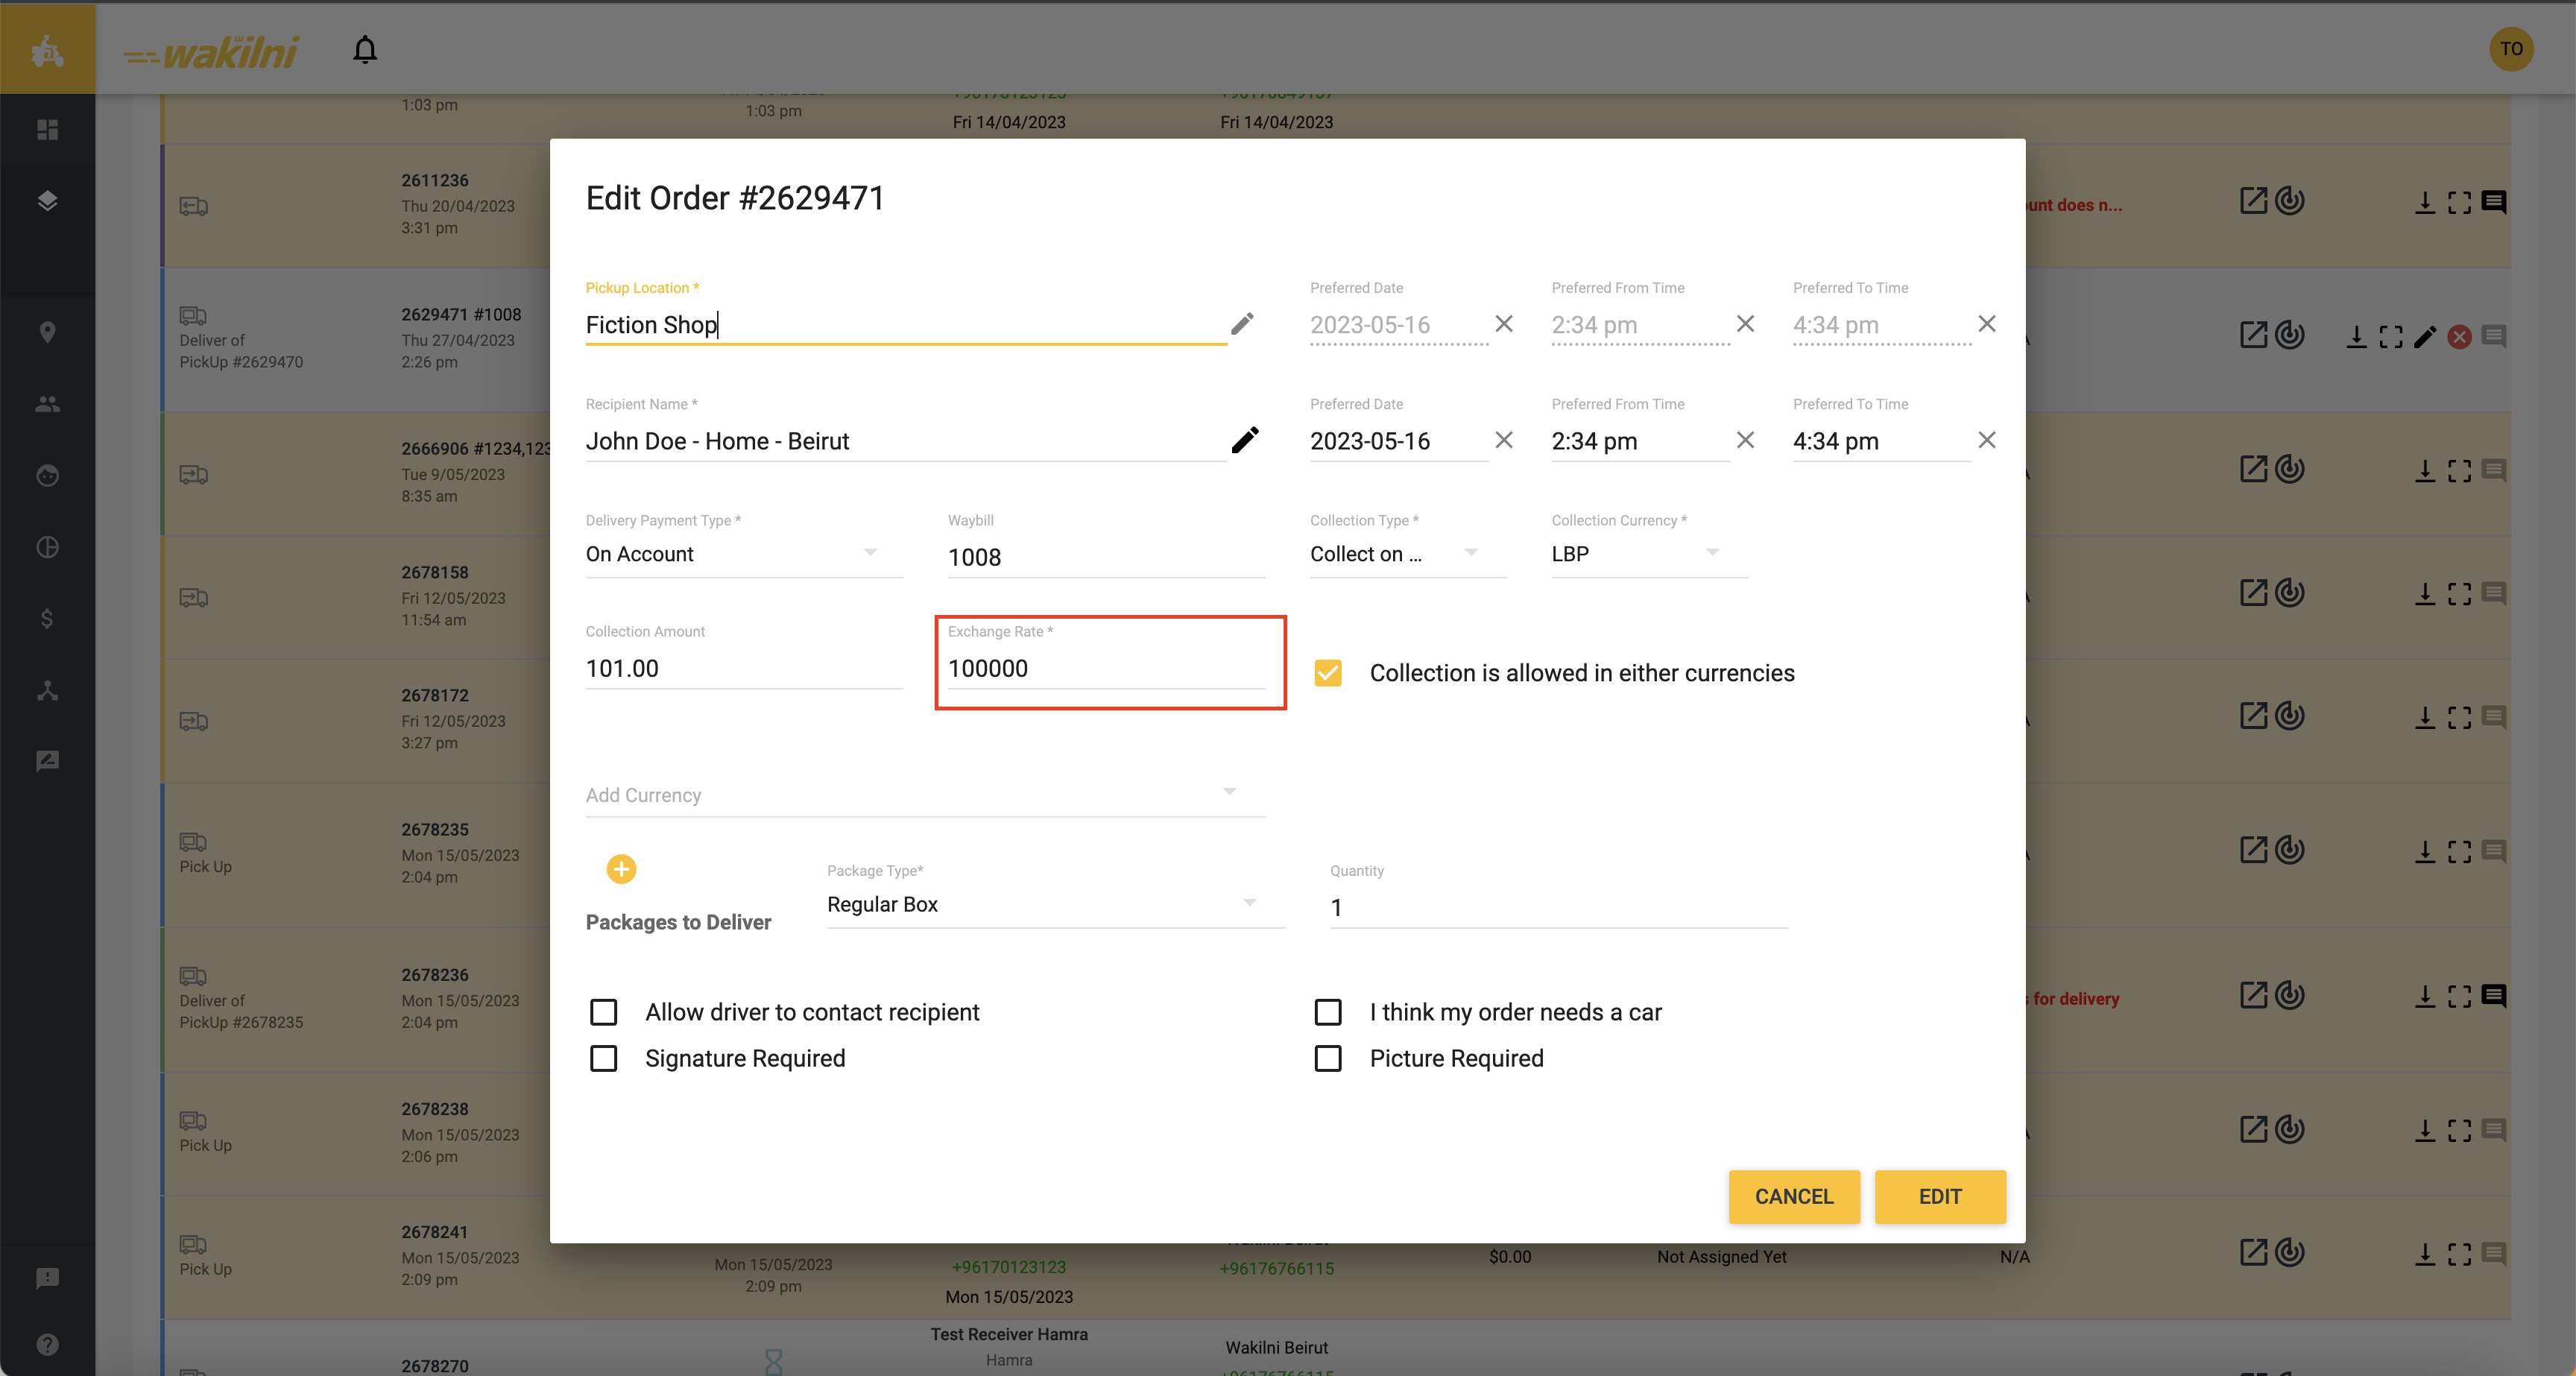Tick the Picture Required checkbox
This screenshot has width=2576, height=1376.
[1328, 1058]
